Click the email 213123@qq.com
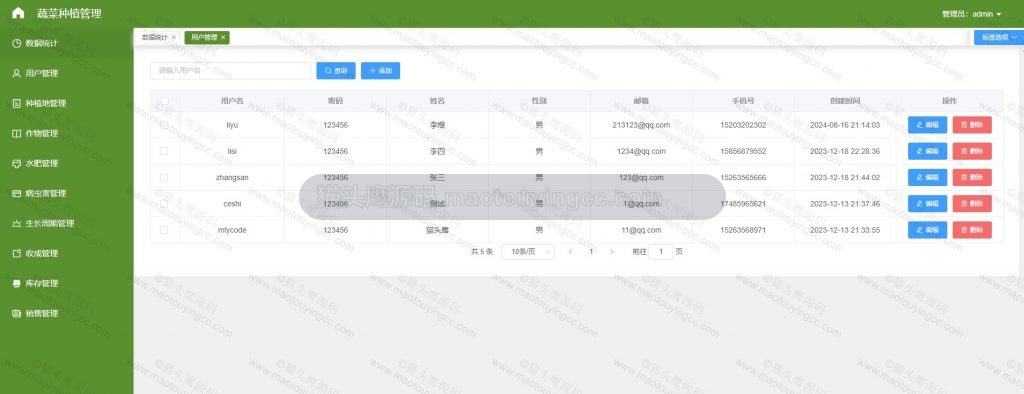 pos(641,125)
